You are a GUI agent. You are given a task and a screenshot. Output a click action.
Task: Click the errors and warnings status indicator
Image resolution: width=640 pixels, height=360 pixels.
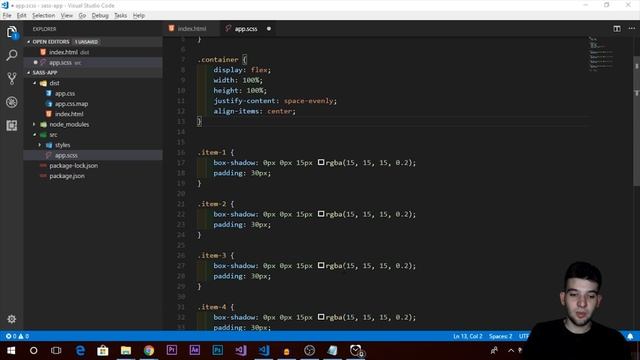17,336
